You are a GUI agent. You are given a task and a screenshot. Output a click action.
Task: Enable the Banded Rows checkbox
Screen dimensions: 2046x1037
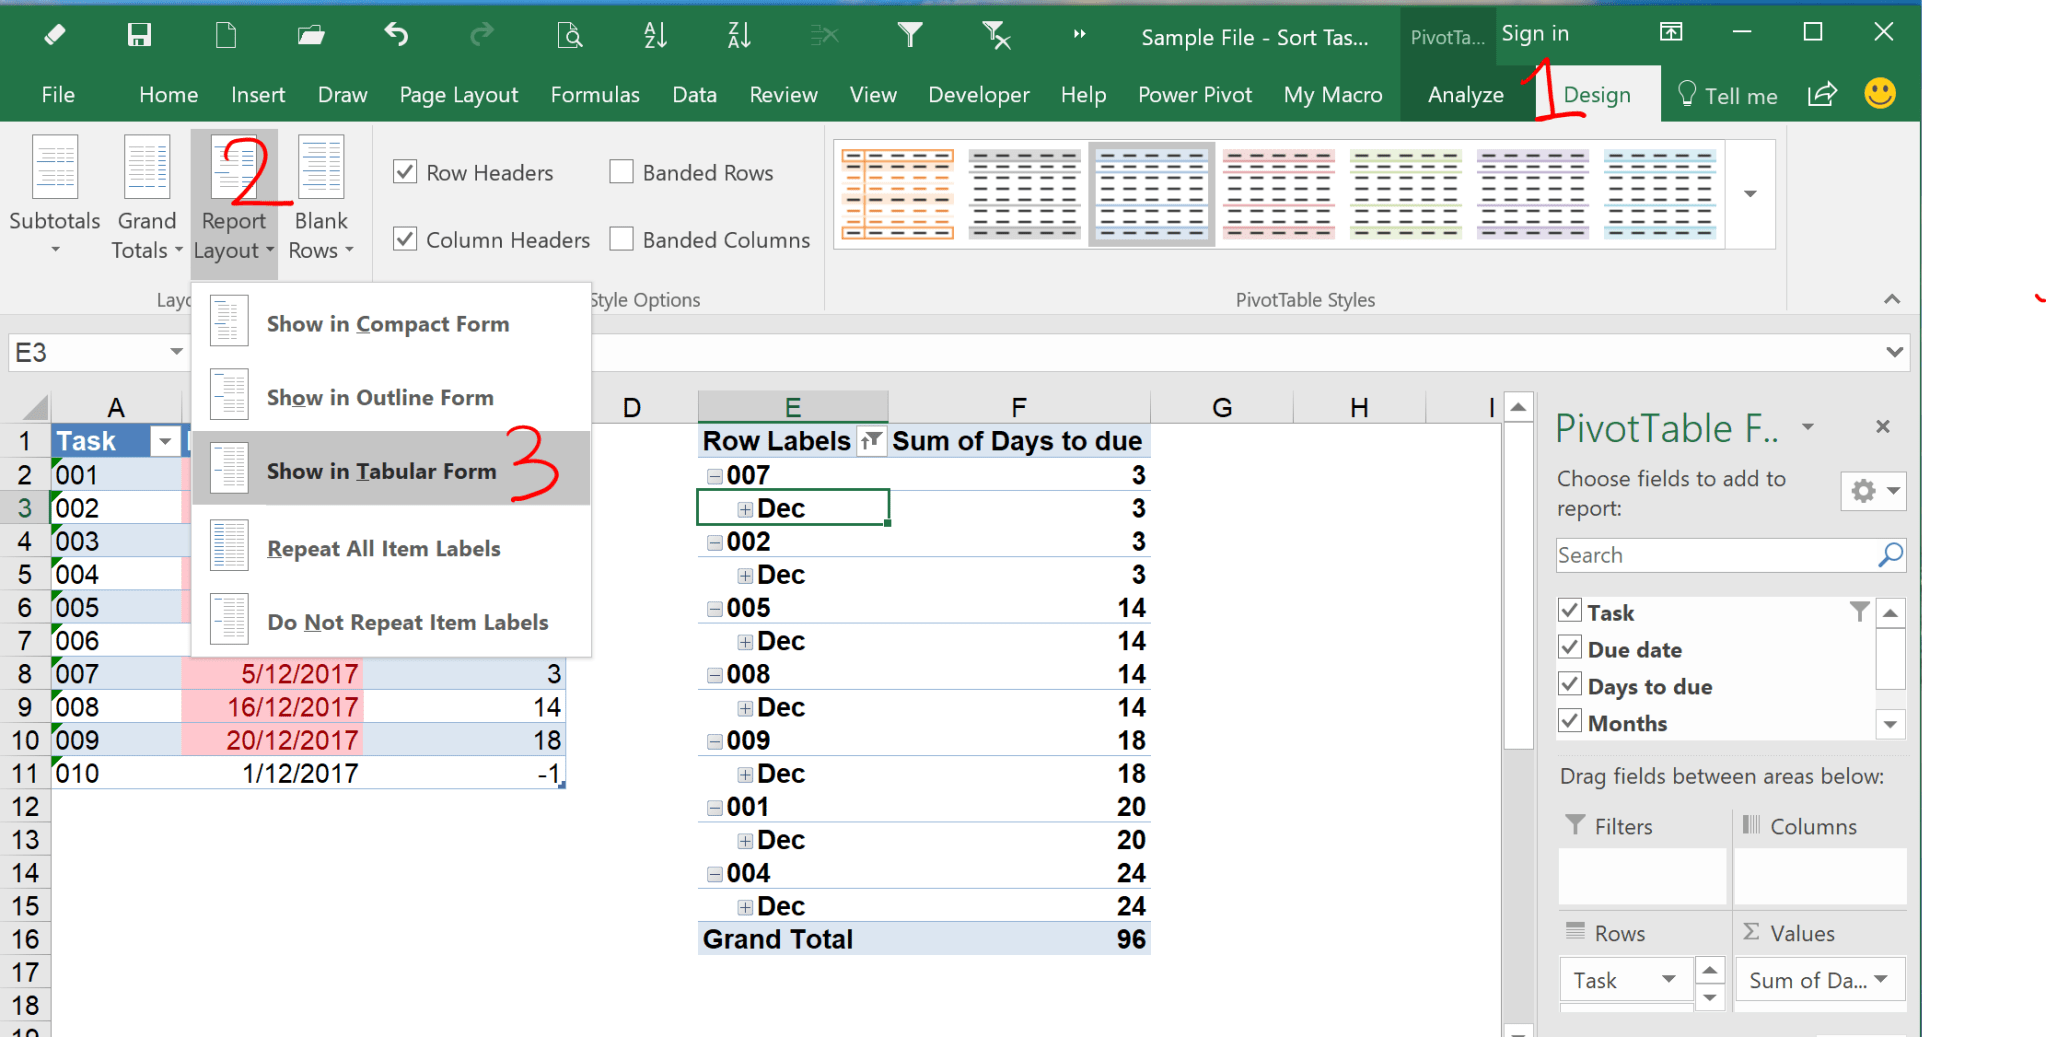[x=622, y=172]
